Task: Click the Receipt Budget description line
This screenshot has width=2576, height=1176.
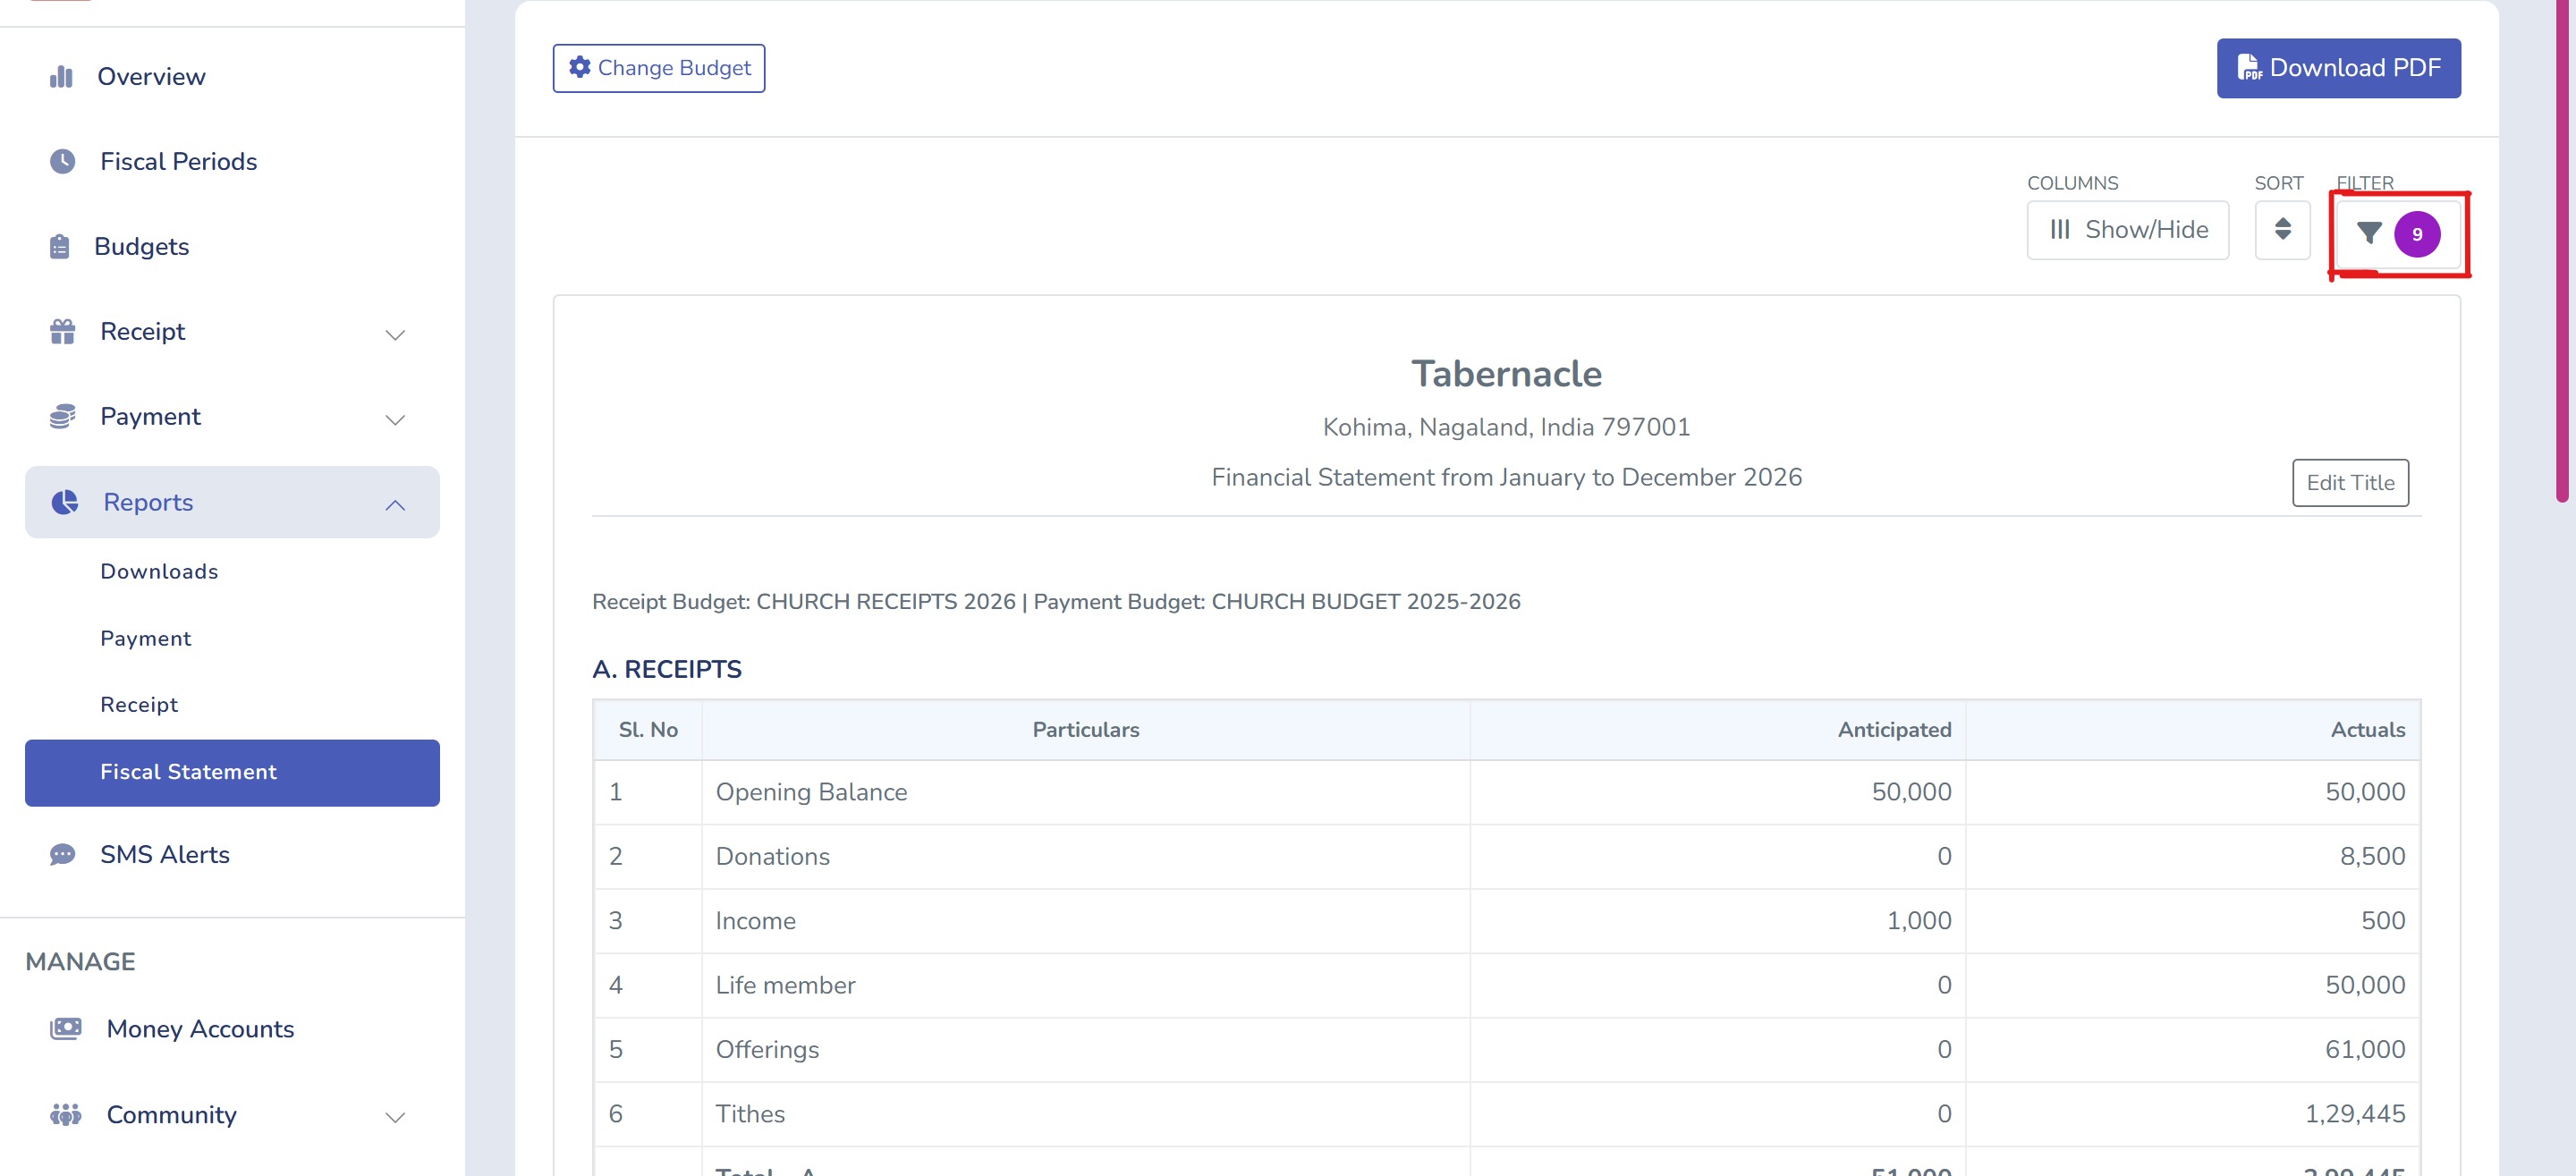Action: point(1056,602)
